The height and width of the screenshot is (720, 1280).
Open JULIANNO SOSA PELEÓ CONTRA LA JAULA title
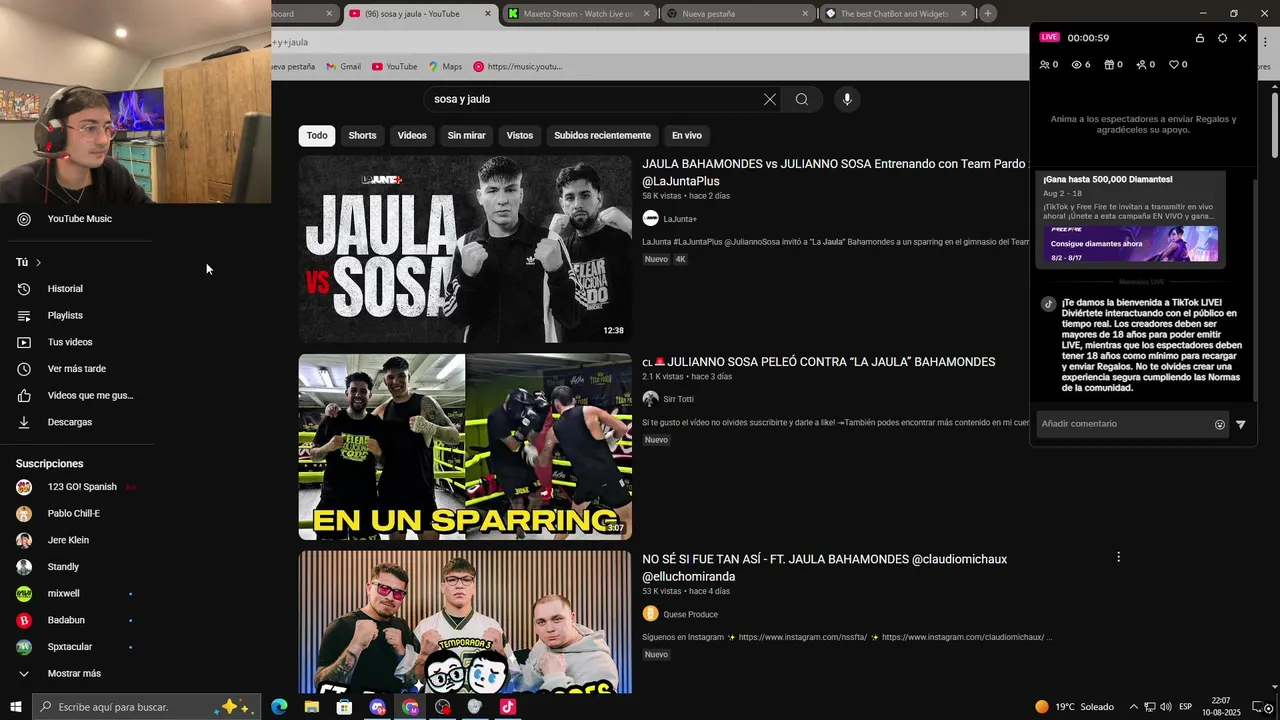pyautogui.click(x=819, y=362)
